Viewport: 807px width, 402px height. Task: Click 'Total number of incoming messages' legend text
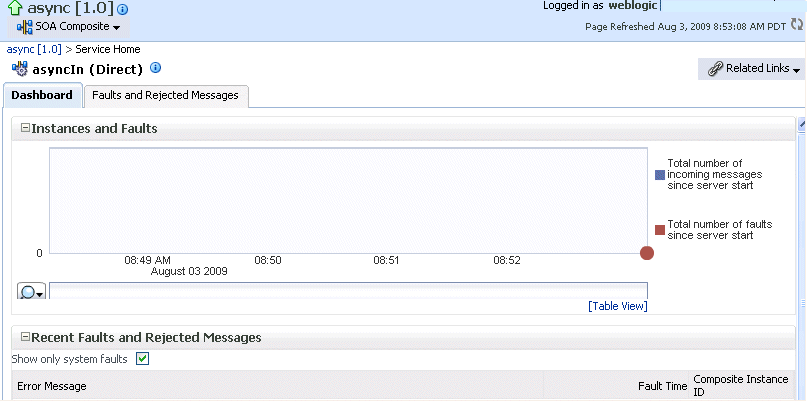pyautogui.click(x=715, y=174)
